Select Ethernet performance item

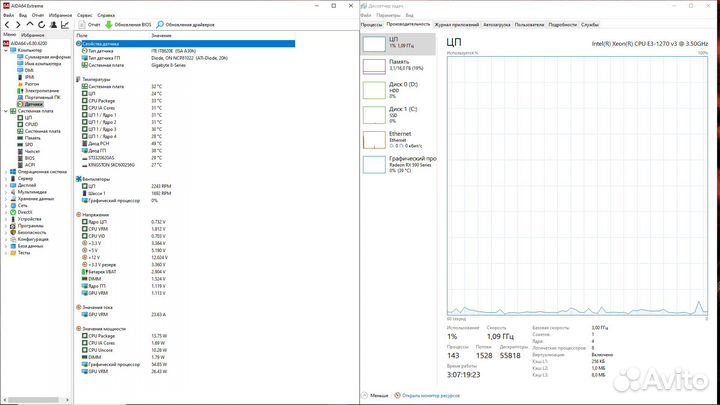[x=398, y=140]
